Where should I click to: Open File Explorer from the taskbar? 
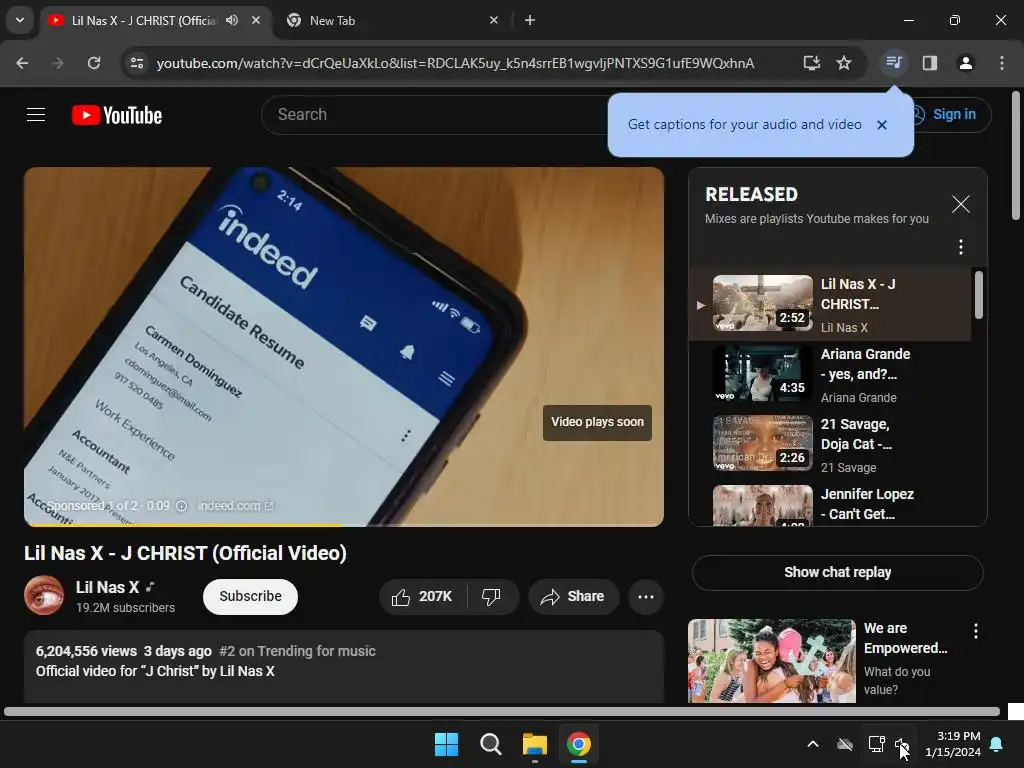(534, 744)
